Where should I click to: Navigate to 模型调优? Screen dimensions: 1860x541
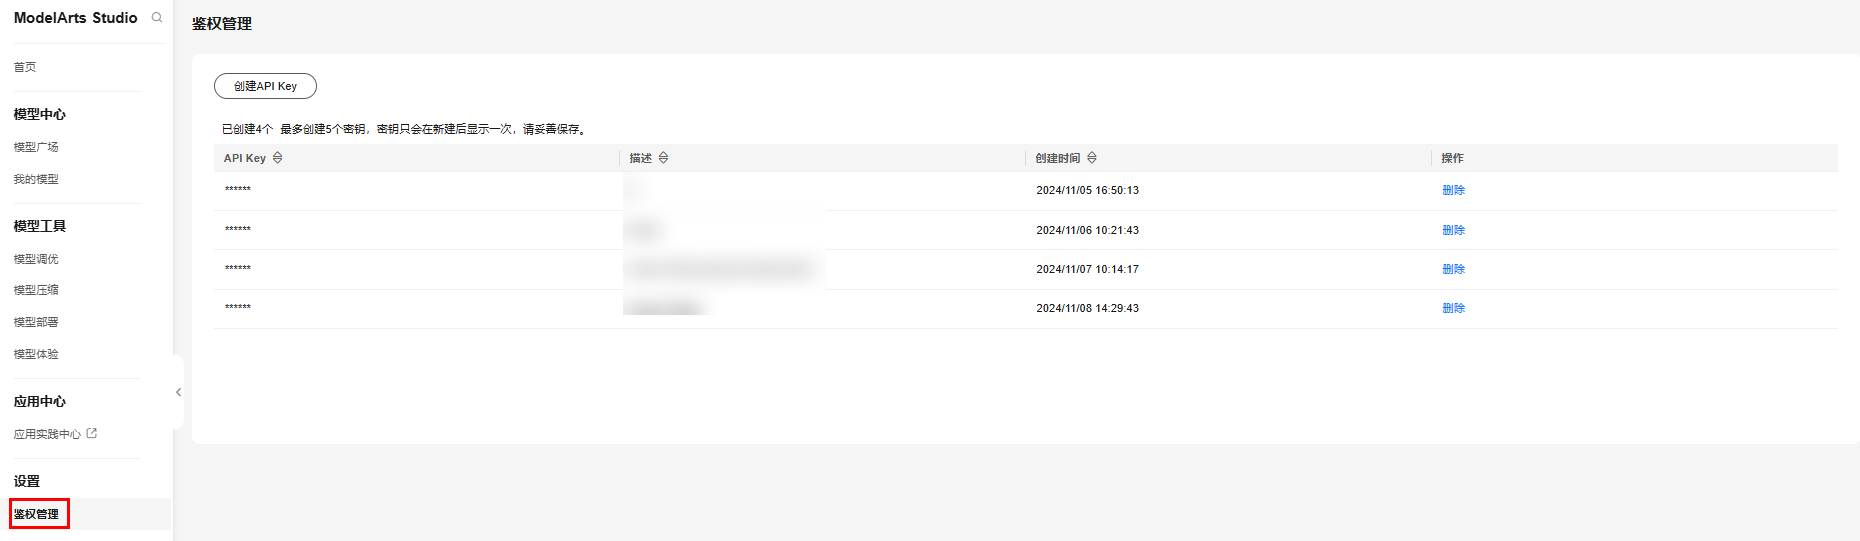36,259
